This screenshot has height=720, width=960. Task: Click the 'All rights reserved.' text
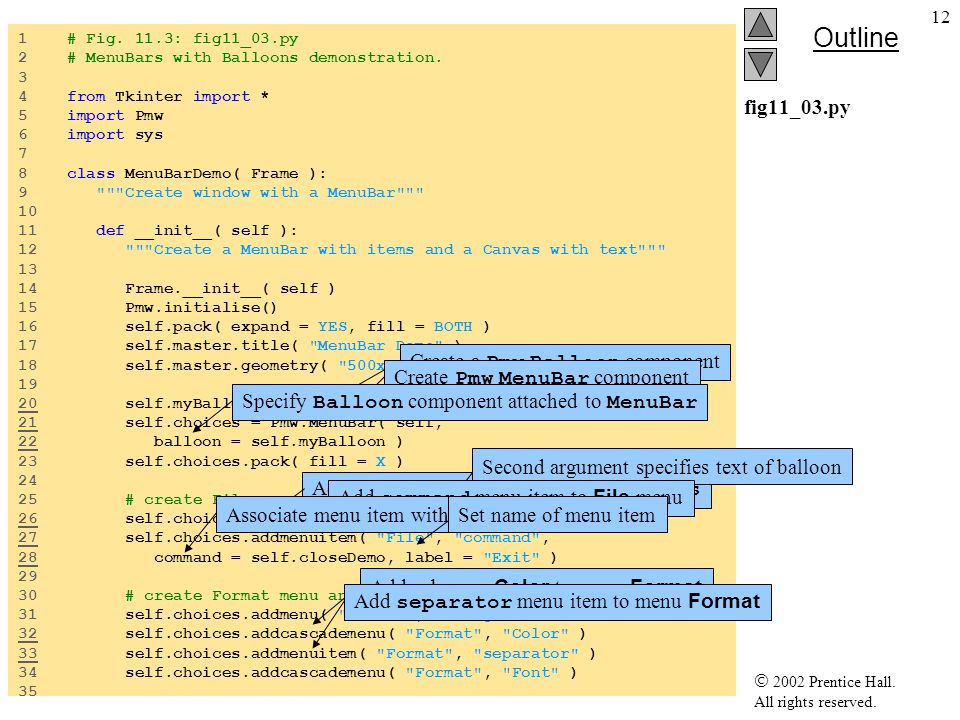[814, 702]
